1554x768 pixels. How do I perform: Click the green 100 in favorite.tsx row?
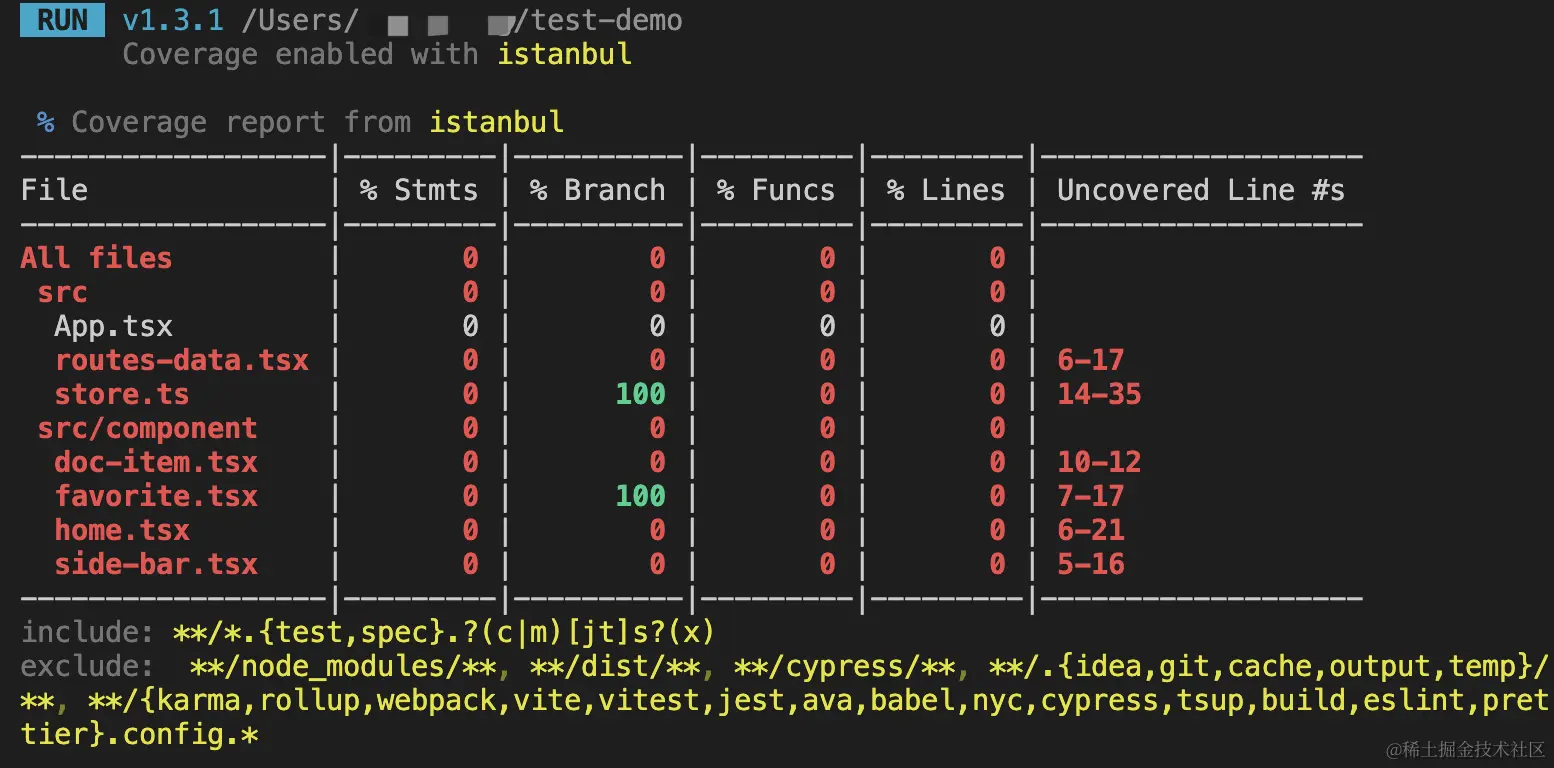(x=640, y=496)
